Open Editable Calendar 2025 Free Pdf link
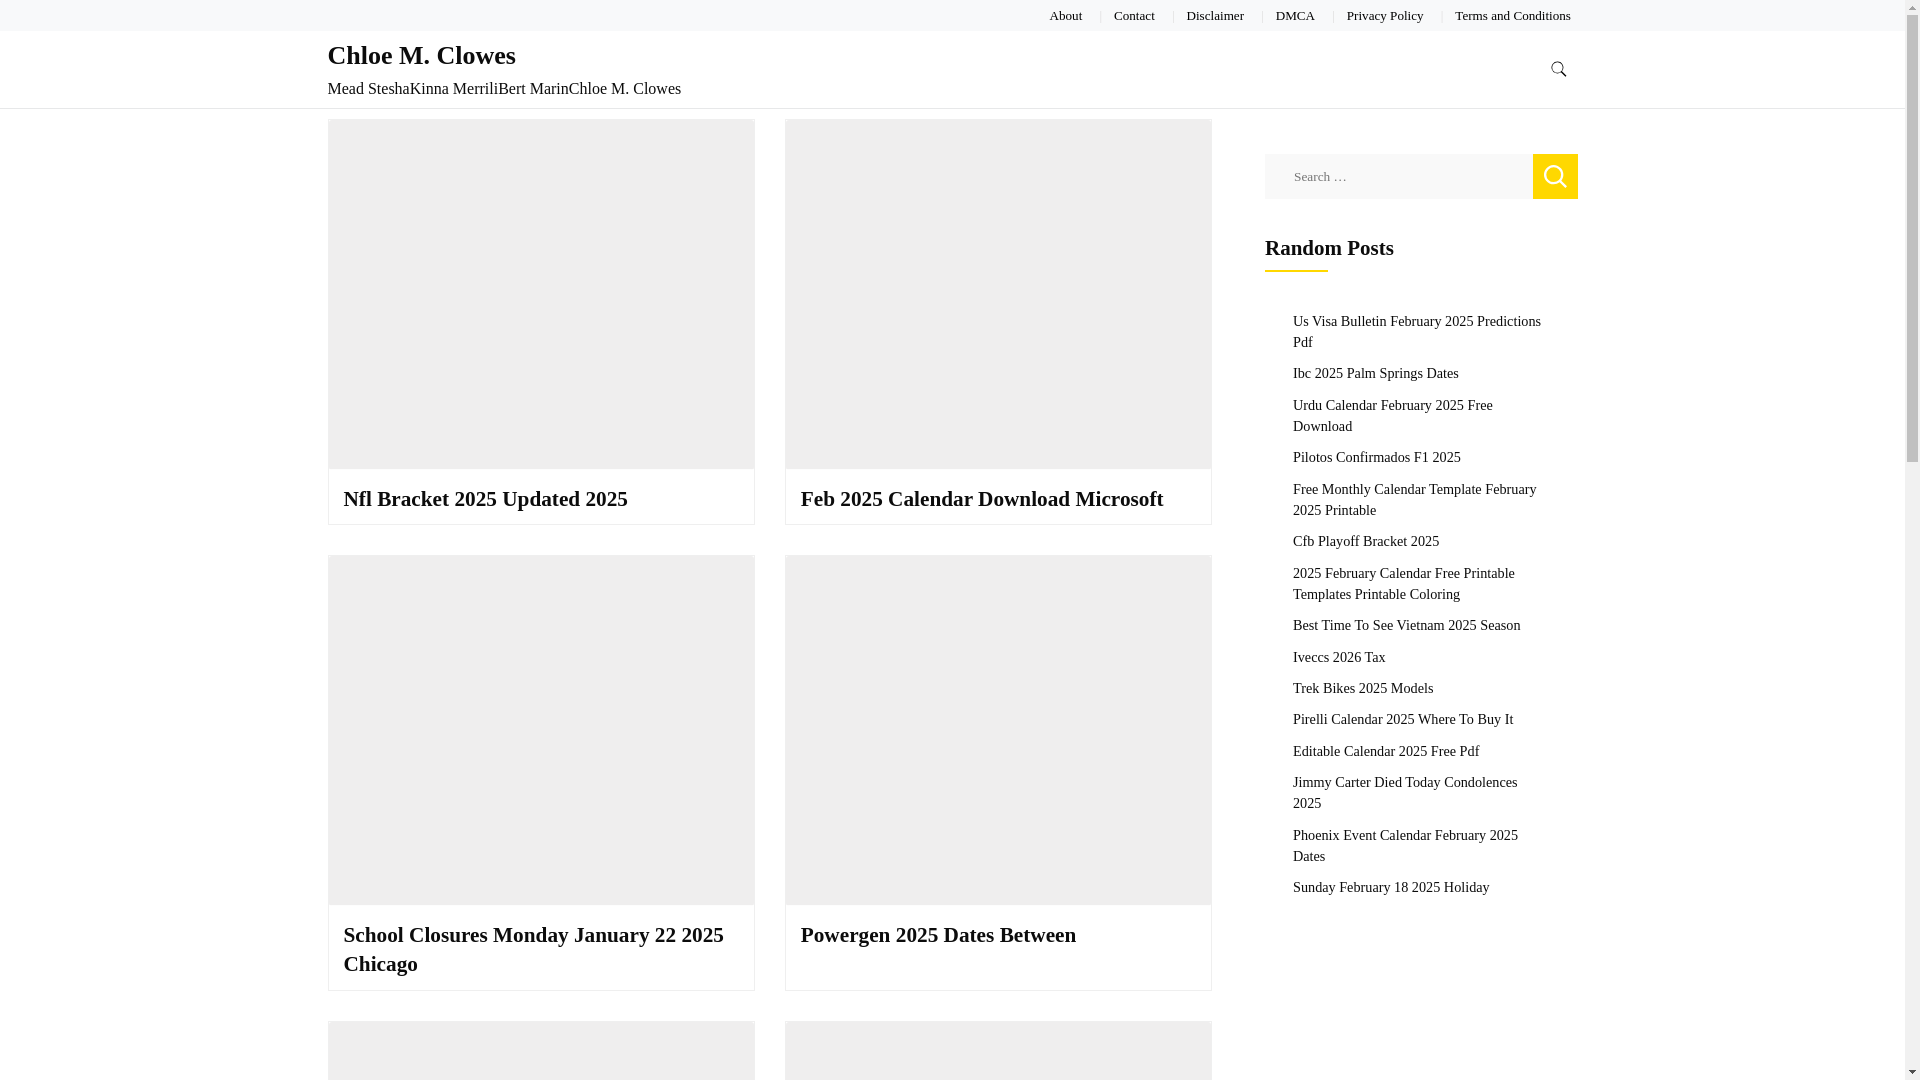This screenshot has height=1080, width=1920. 1385,751
